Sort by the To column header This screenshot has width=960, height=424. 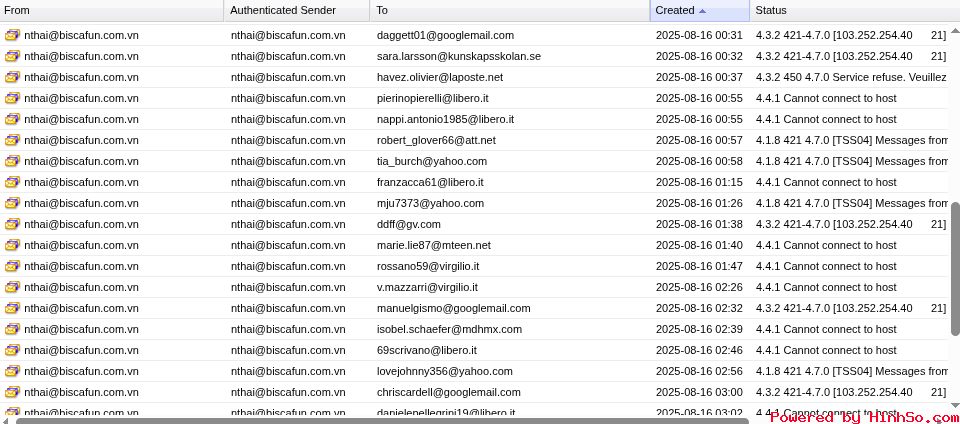(510, 10)
